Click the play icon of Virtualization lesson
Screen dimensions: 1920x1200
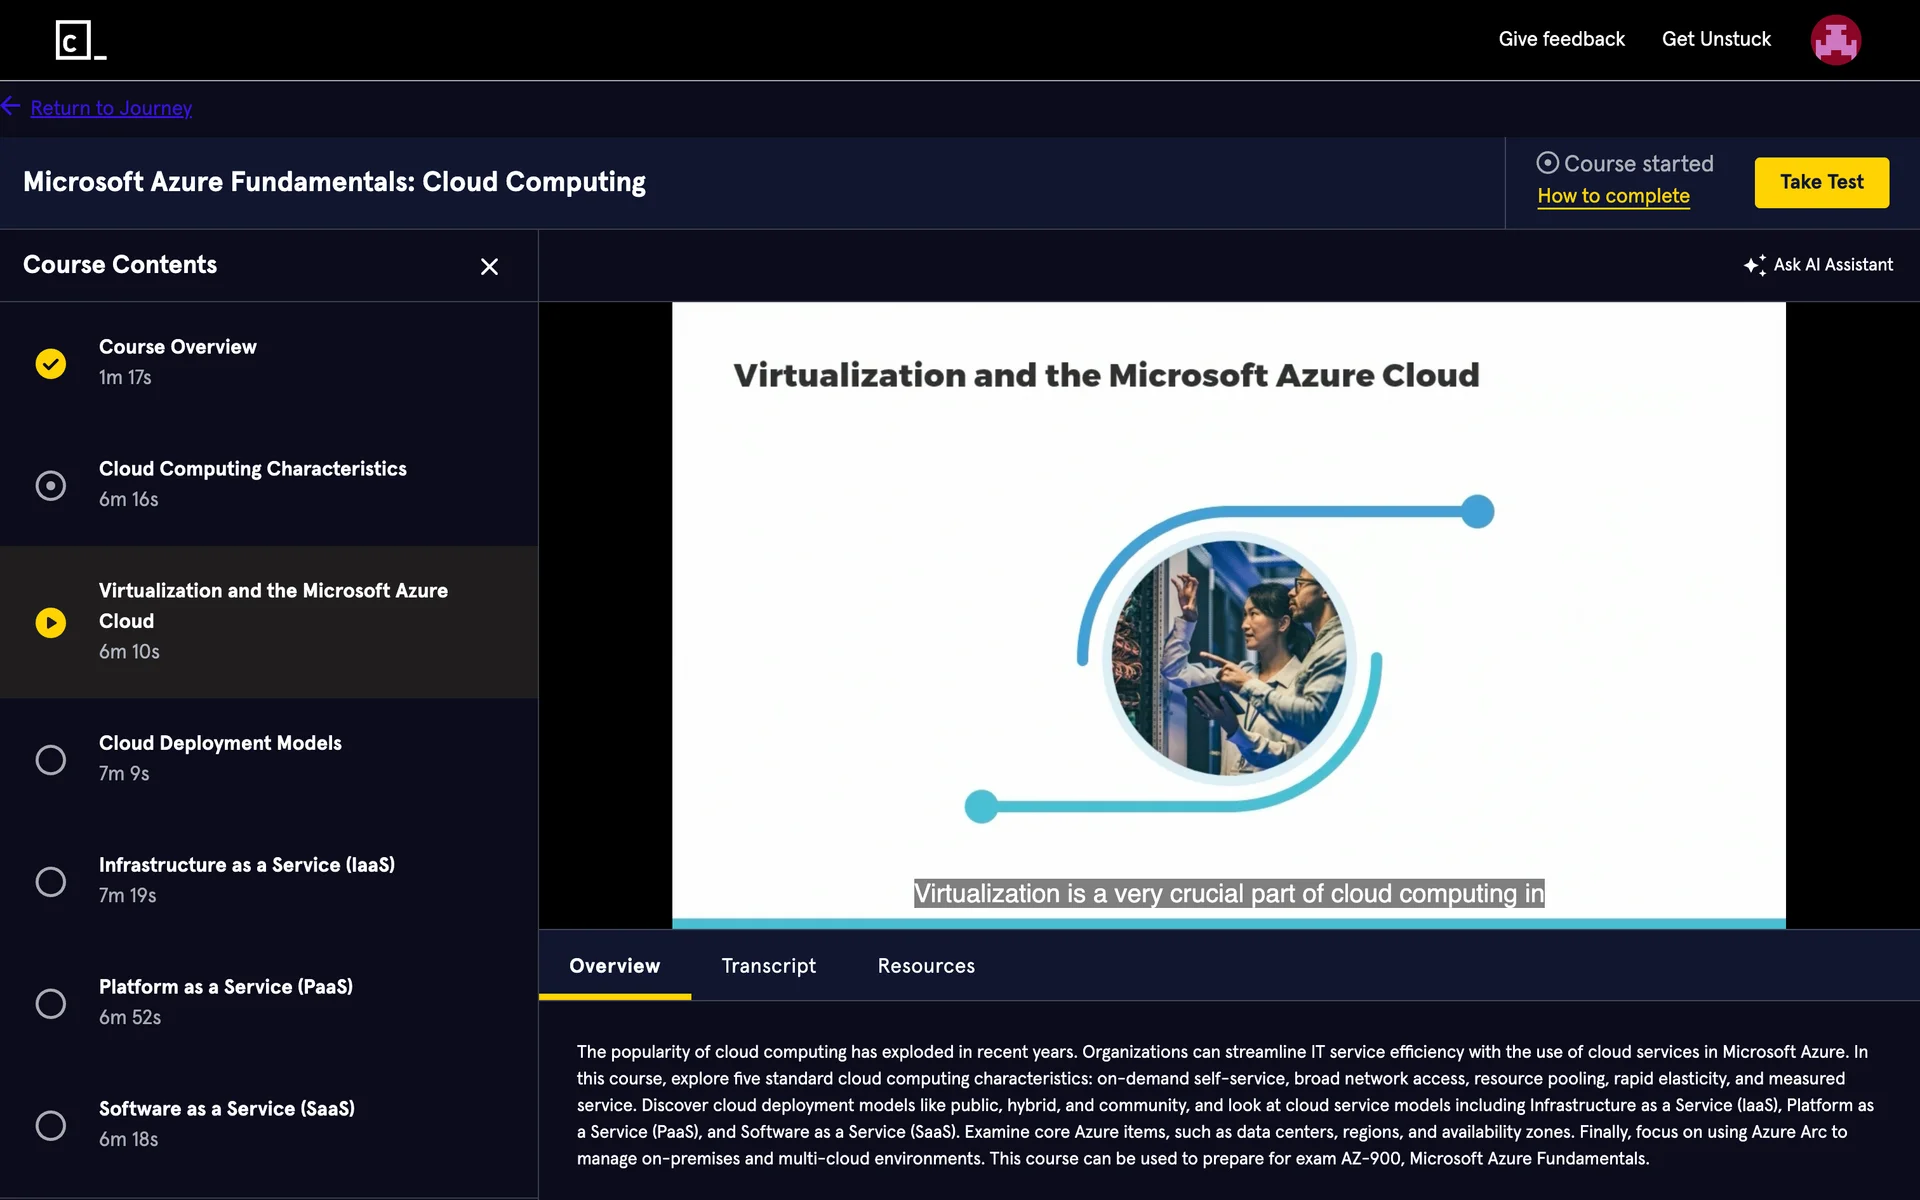coord(51,623)
